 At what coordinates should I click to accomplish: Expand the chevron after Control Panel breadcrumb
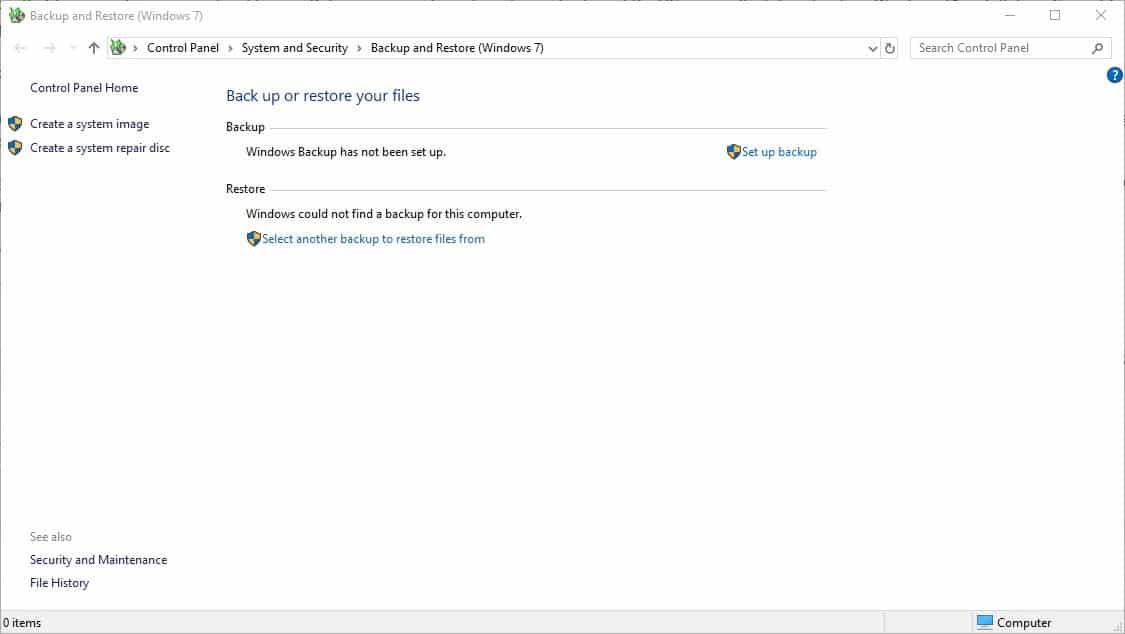(230, 48)
